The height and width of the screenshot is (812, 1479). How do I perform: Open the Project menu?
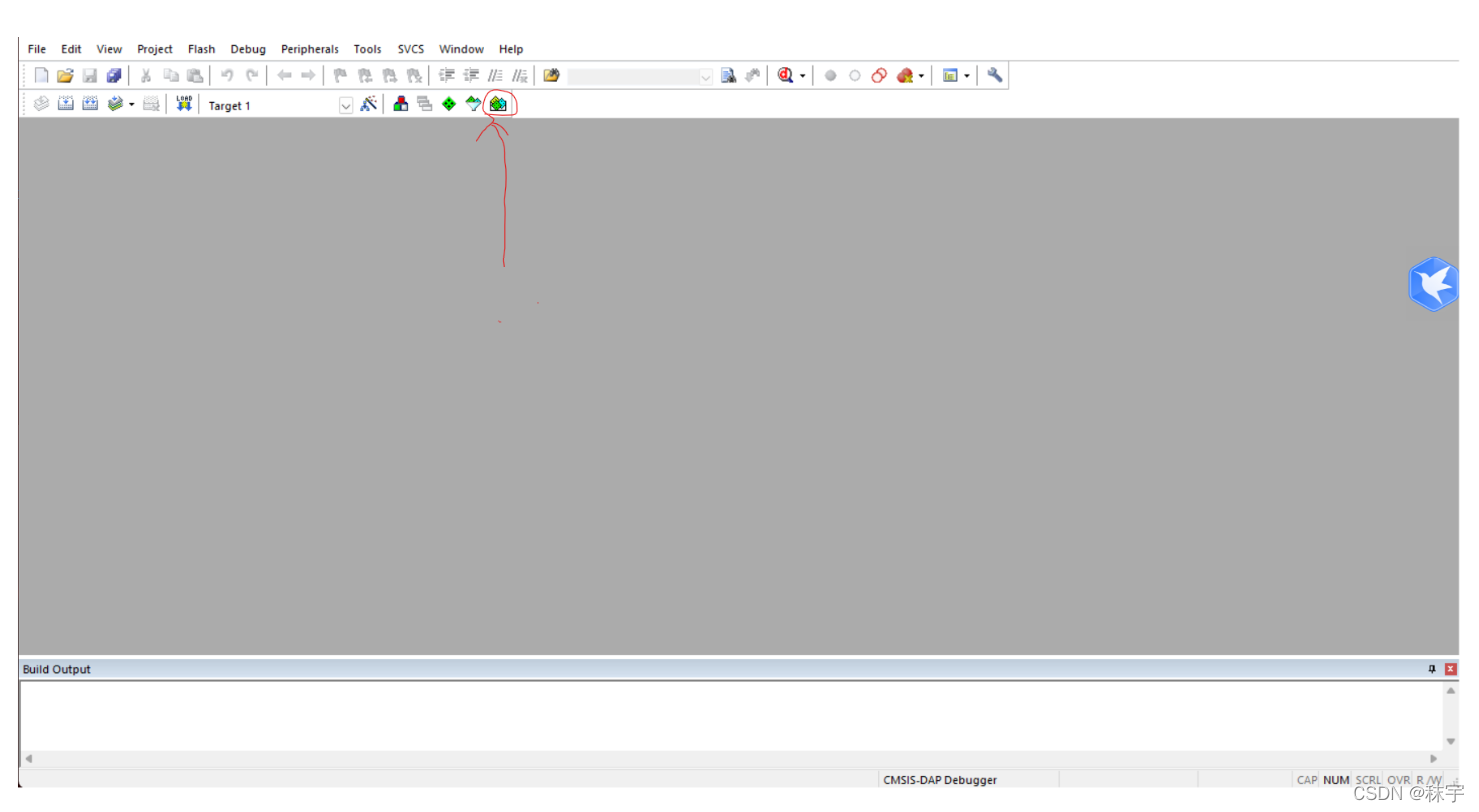(155, 49)
